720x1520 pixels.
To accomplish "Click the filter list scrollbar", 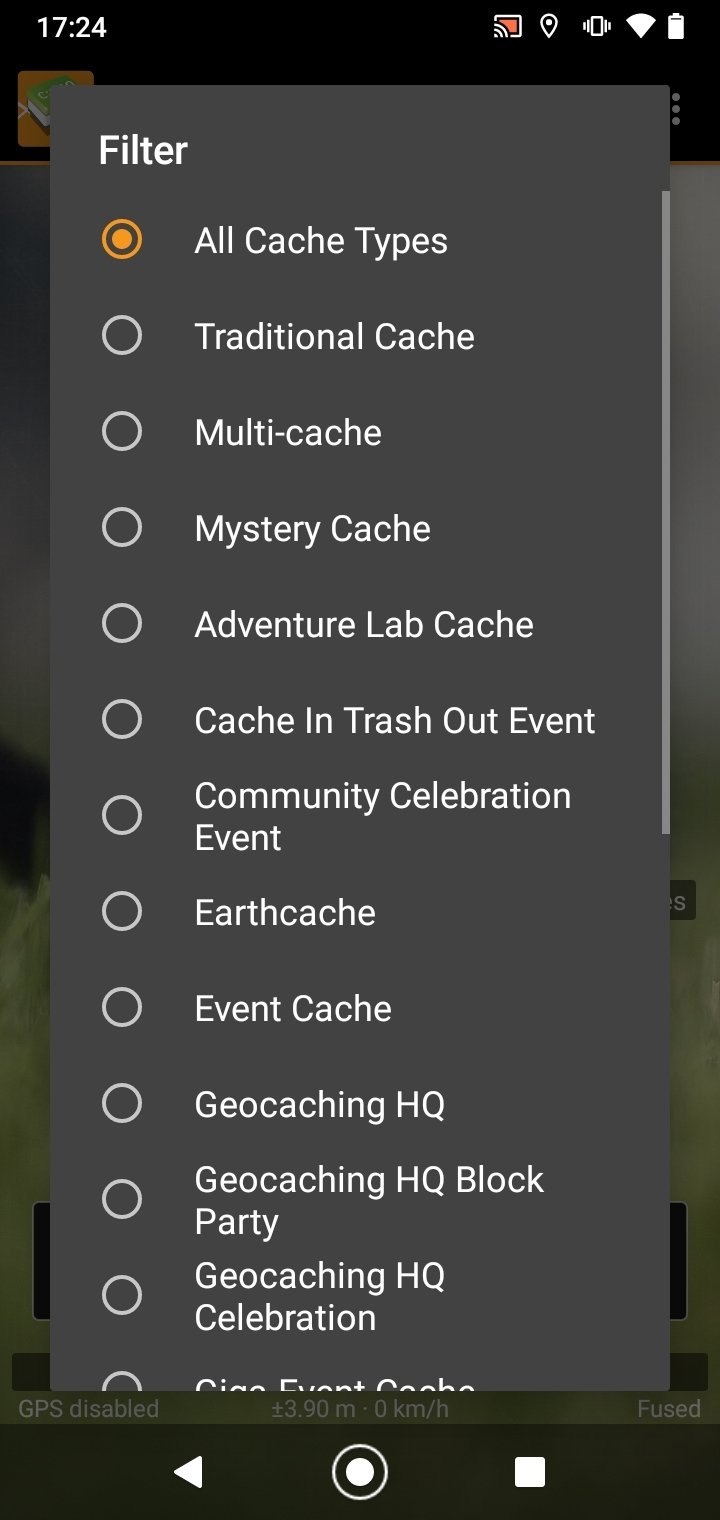I will tap(665, 512).
